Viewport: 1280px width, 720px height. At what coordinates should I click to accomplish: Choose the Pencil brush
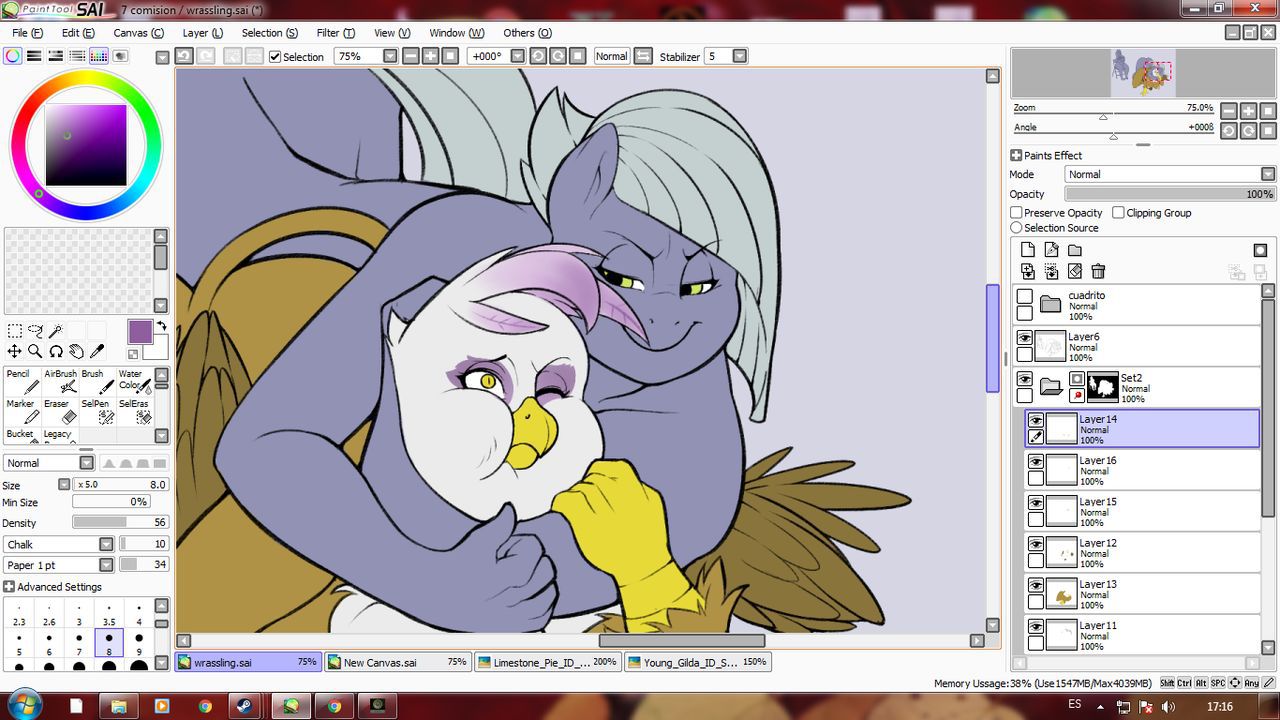coord(23,381)
